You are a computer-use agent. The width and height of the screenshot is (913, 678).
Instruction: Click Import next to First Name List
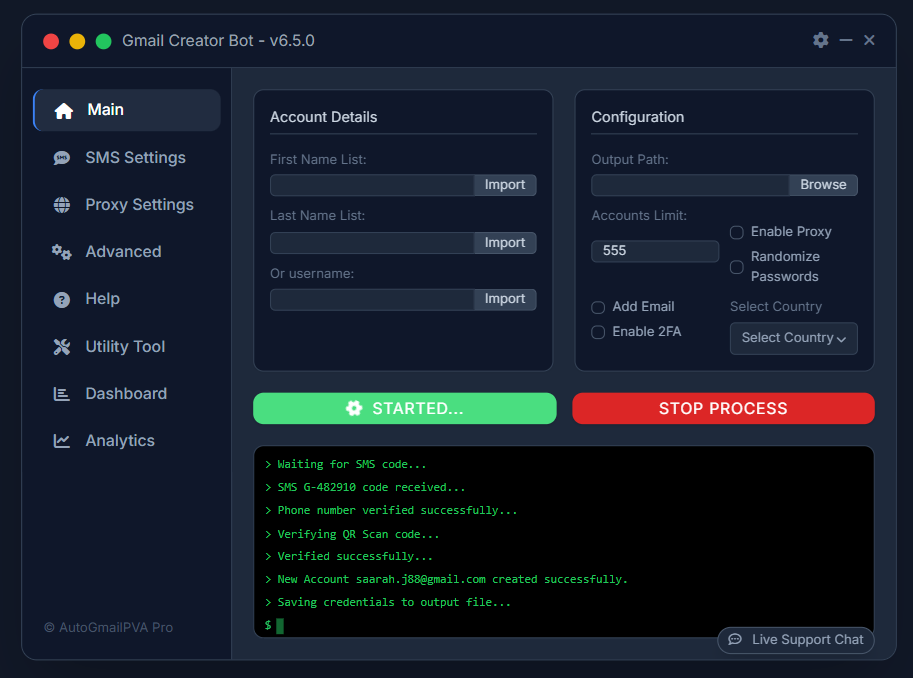pyautogui.click(x=505, y=184)
